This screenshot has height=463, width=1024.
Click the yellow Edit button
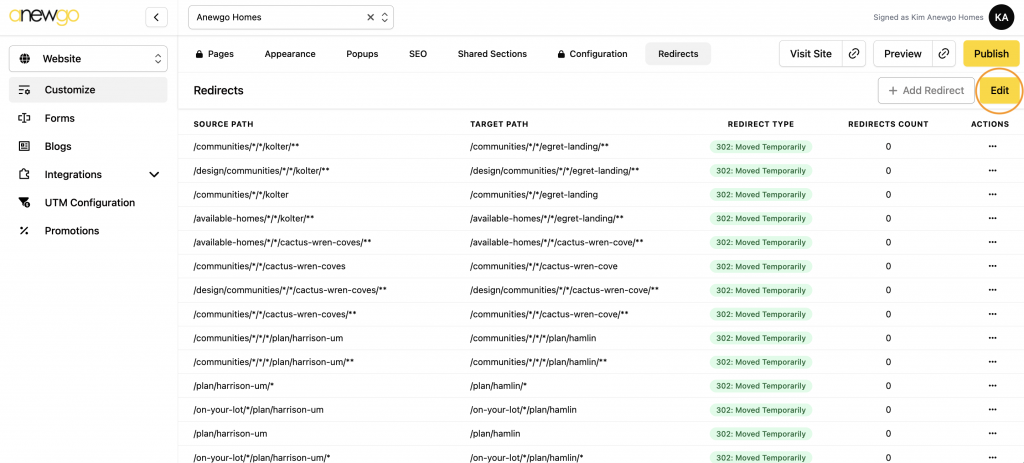[x=999, y=91]
